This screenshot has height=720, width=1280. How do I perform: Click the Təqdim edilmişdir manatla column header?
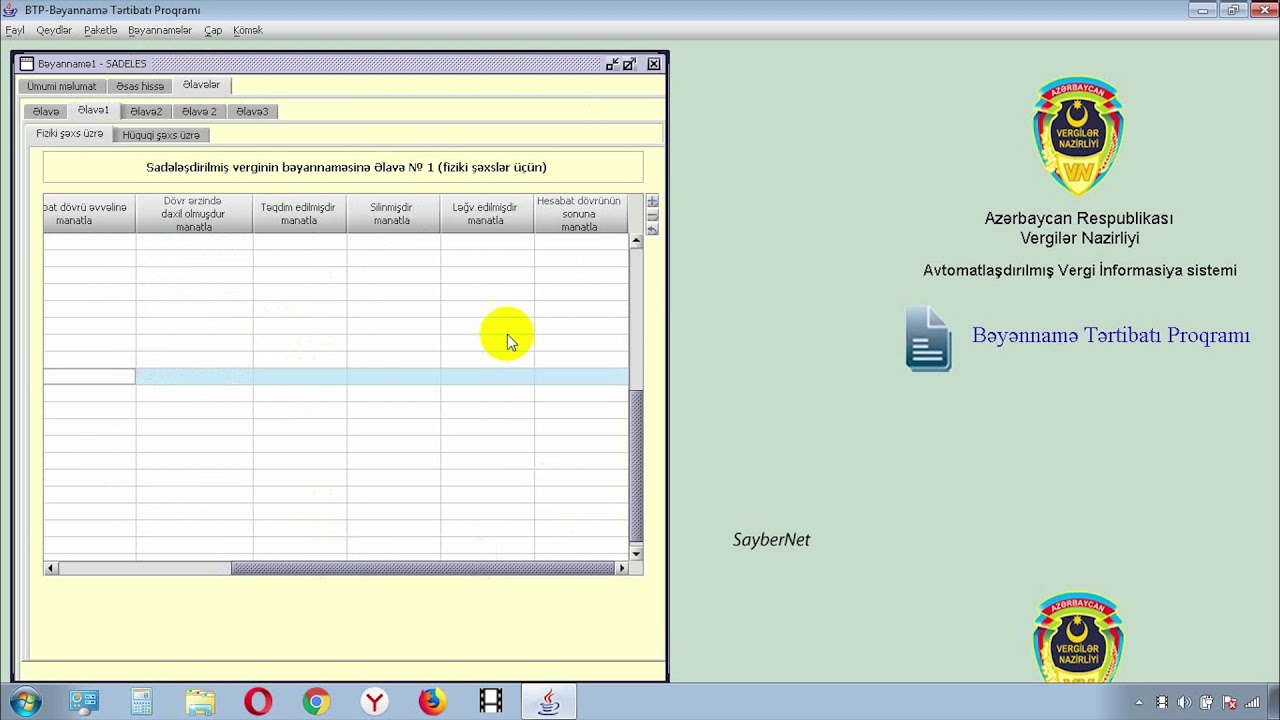coord(299,214)
